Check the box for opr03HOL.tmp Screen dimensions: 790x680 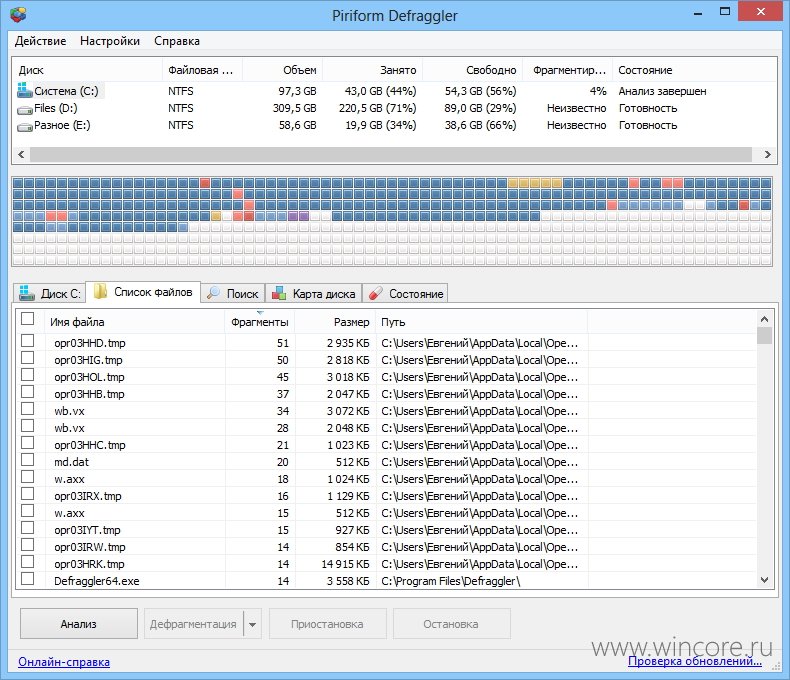(27, 375)
